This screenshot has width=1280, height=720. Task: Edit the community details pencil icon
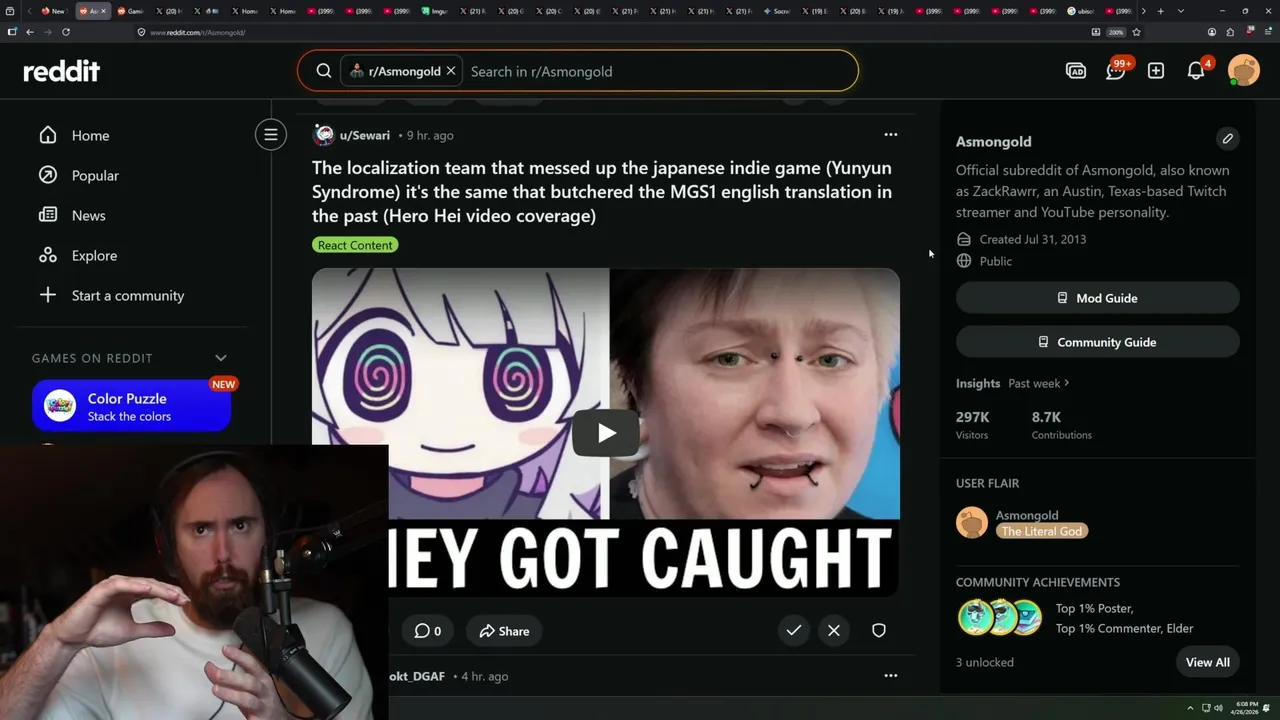click(x=1227, y=138)
